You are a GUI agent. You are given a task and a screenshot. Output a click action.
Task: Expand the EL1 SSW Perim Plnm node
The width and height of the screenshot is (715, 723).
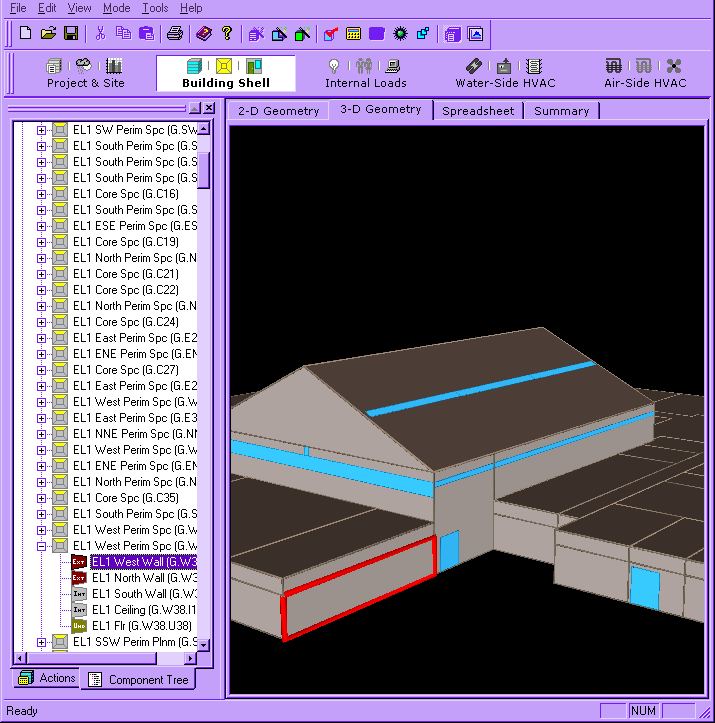click(x=41, y=642)
